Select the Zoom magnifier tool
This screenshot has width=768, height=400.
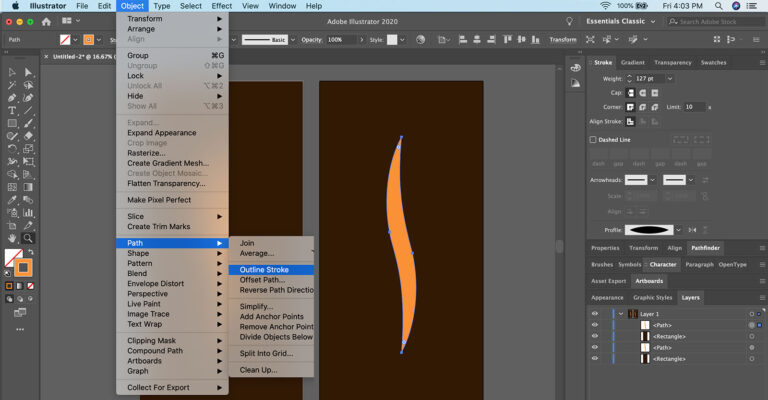(x=28, y=238)
